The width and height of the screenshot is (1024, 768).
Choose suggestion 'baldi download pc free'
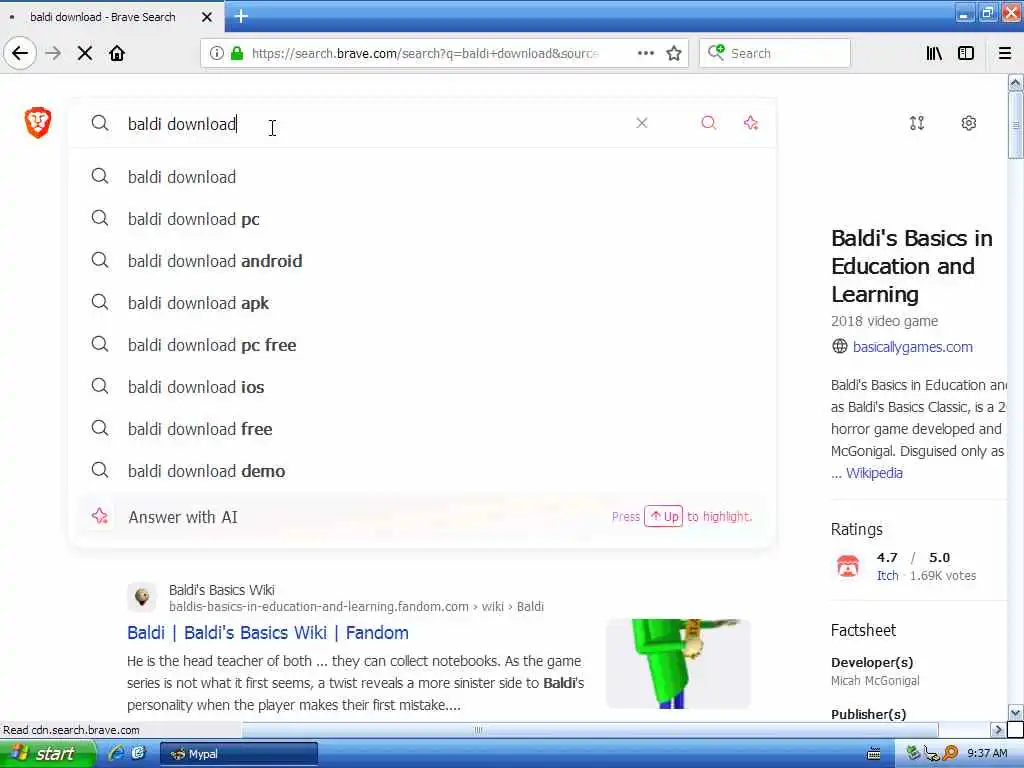point(423,345)
